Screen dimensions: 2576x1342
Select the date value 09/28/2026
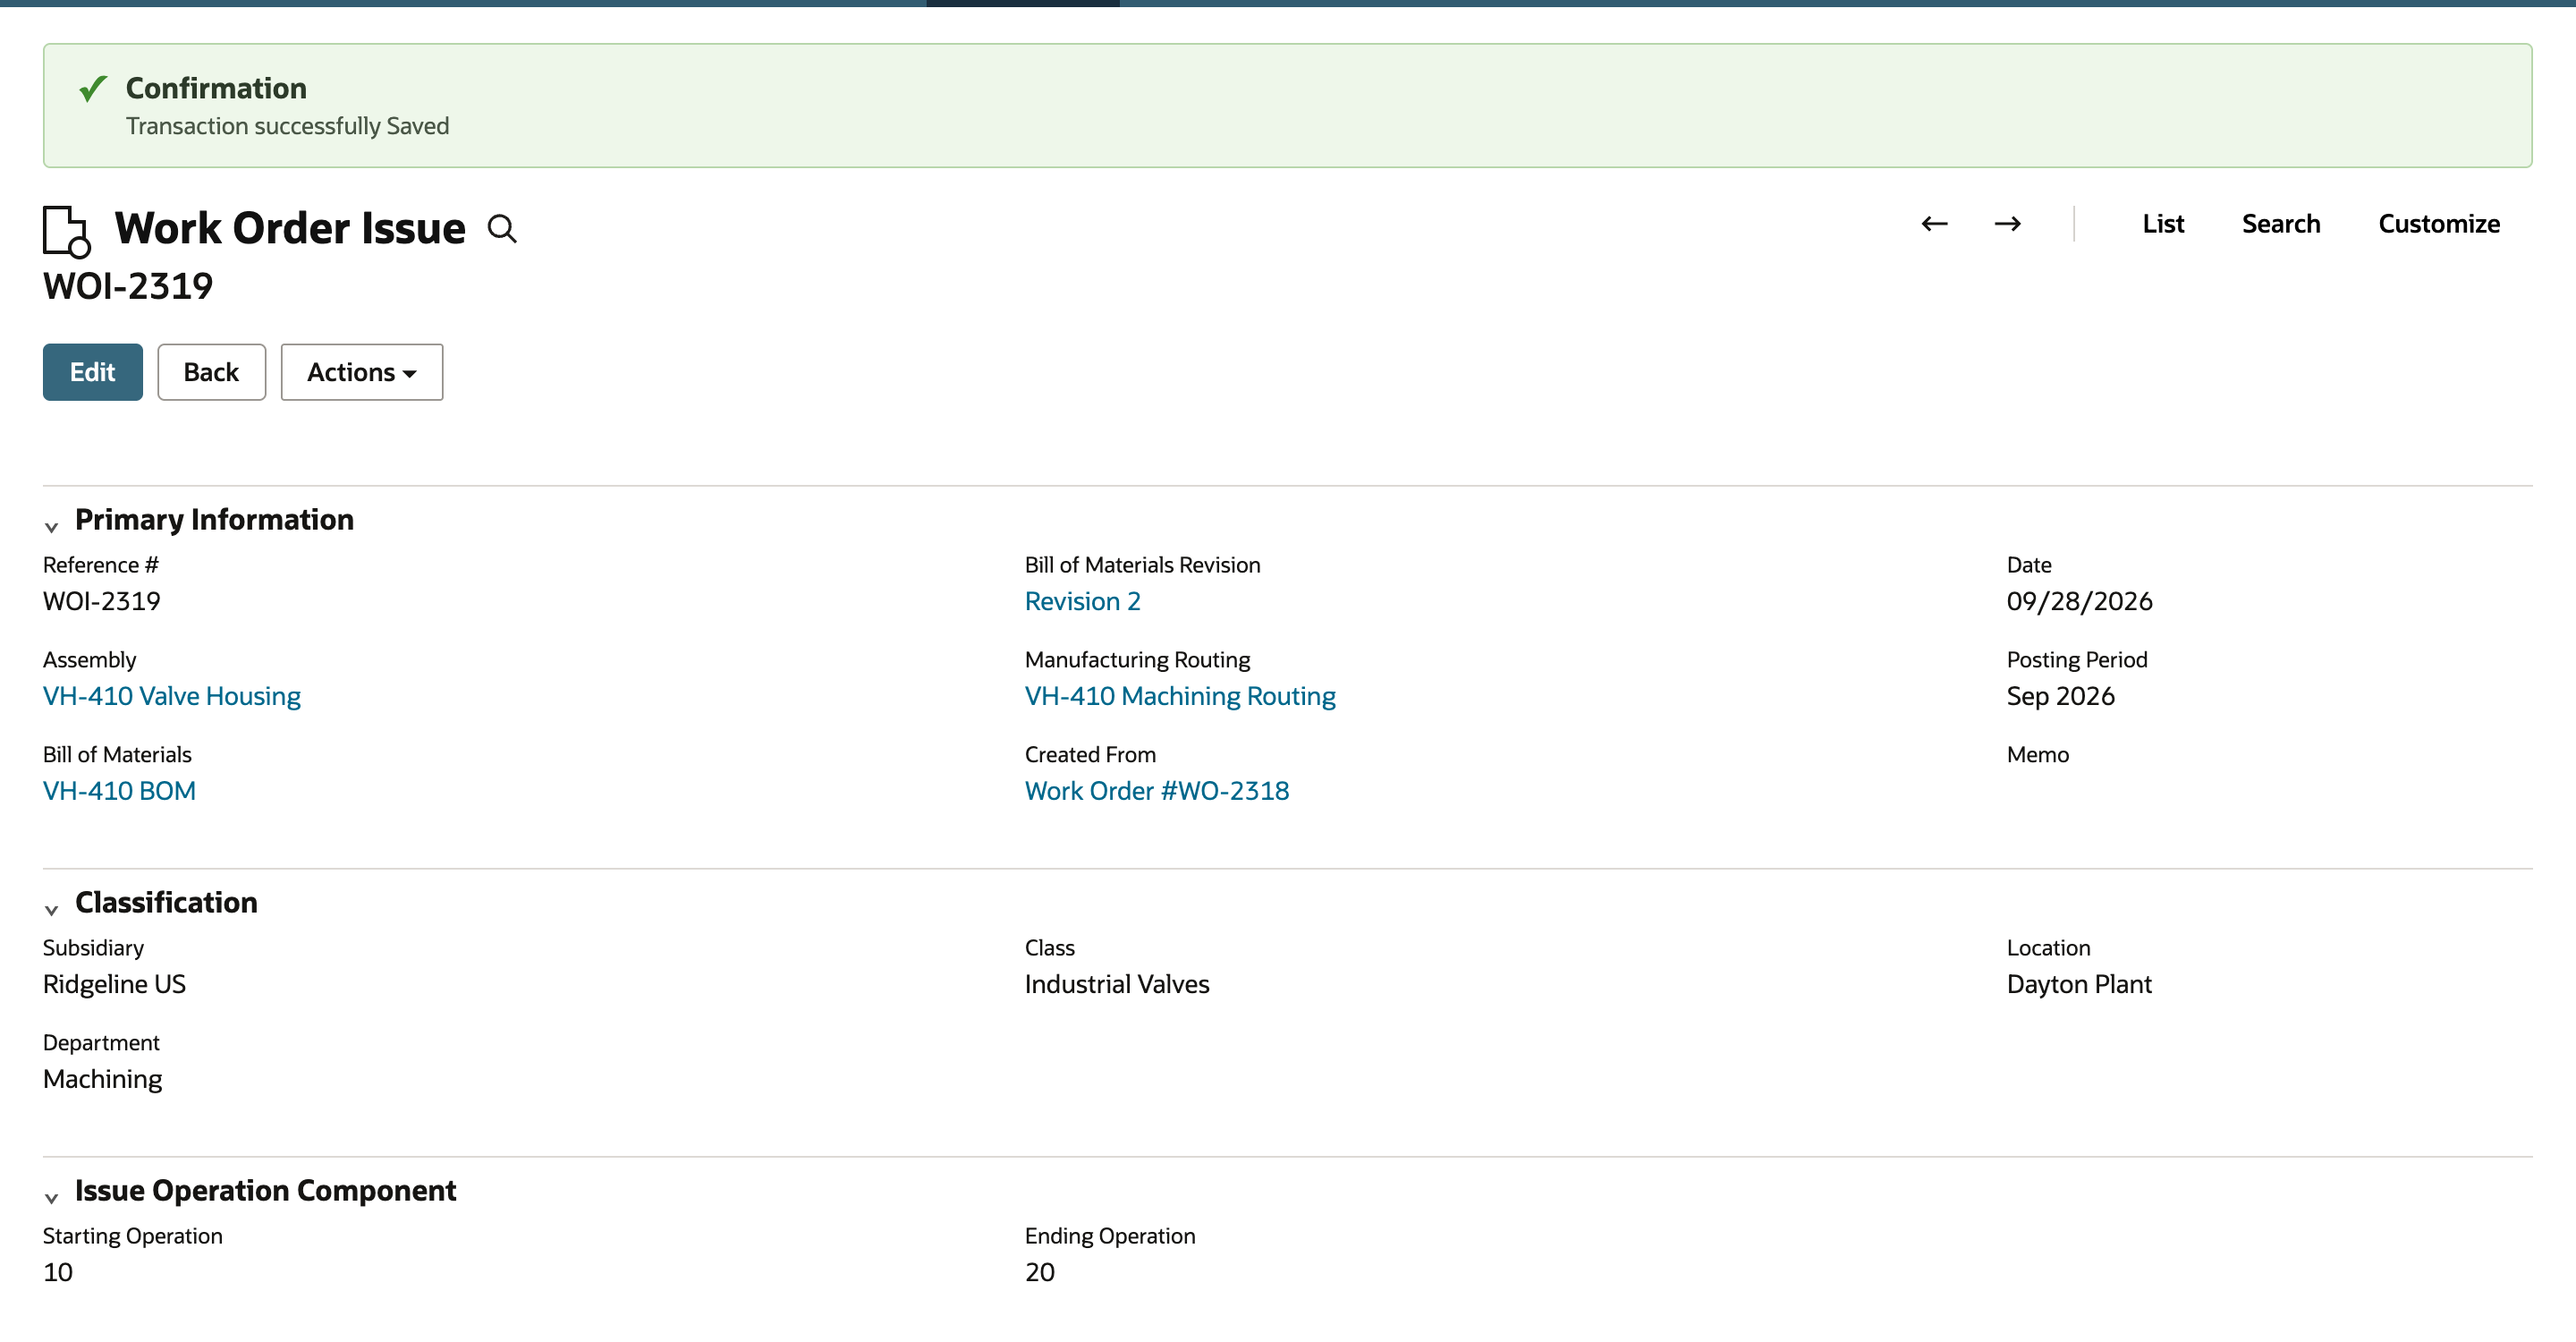[2079, 601]
